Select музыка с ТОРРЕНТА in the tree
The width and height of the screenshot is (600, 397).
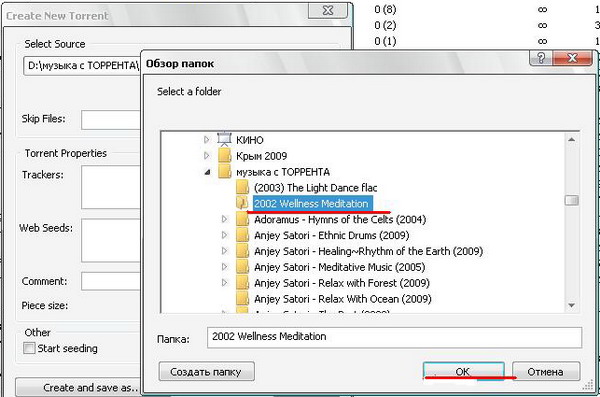(x=283, y=172)
